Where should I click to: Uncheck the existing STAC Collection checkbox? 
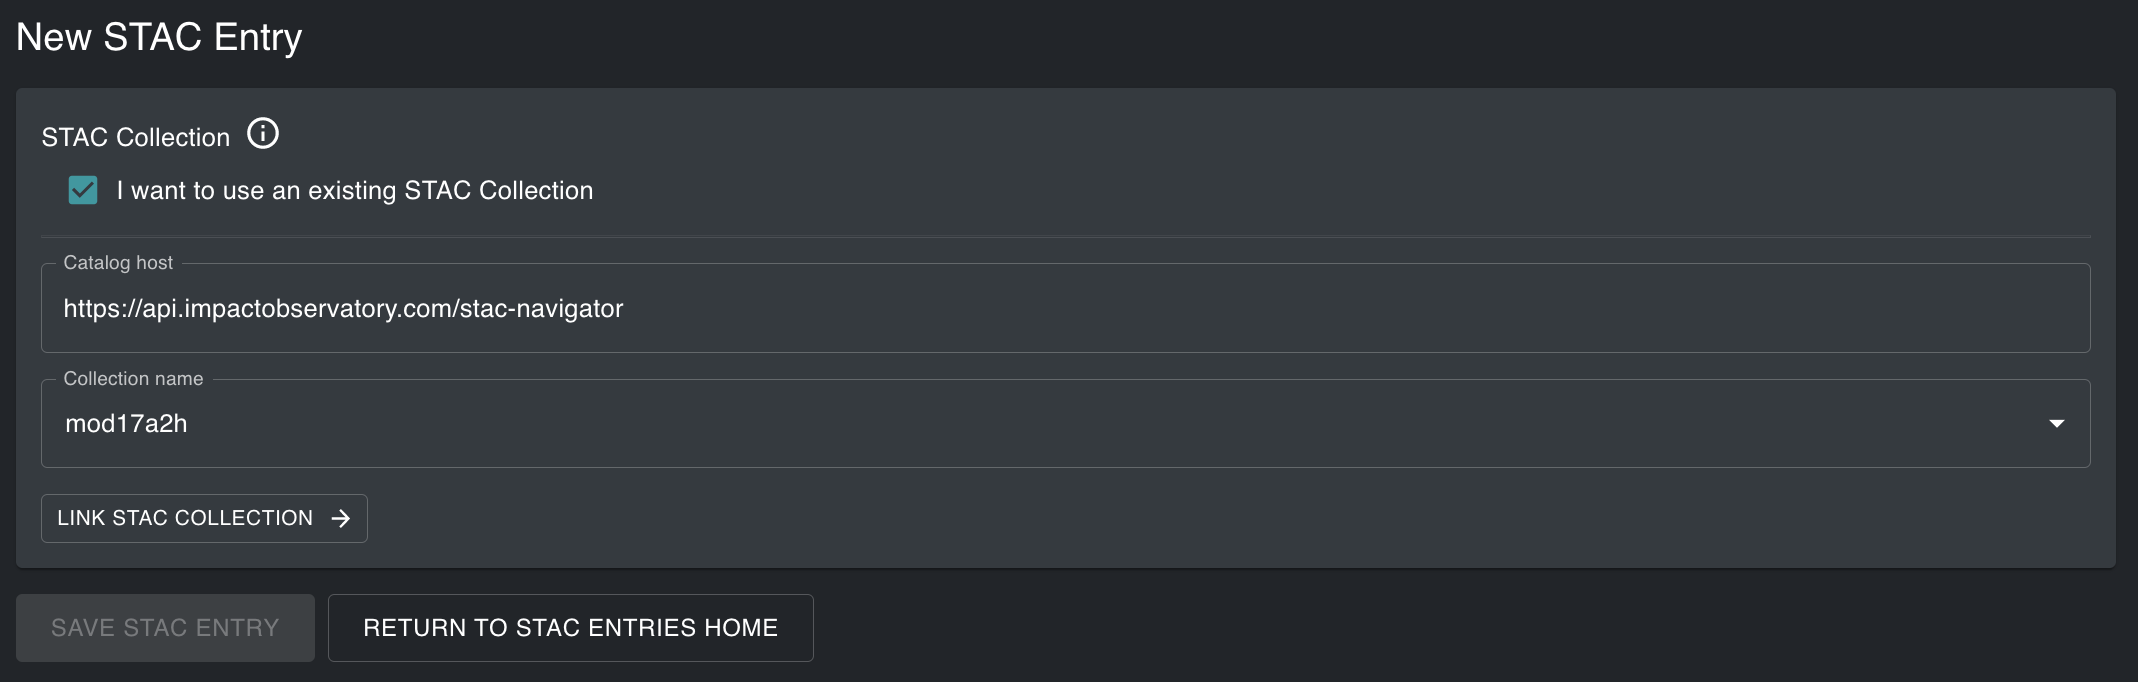tap(83, 190)
